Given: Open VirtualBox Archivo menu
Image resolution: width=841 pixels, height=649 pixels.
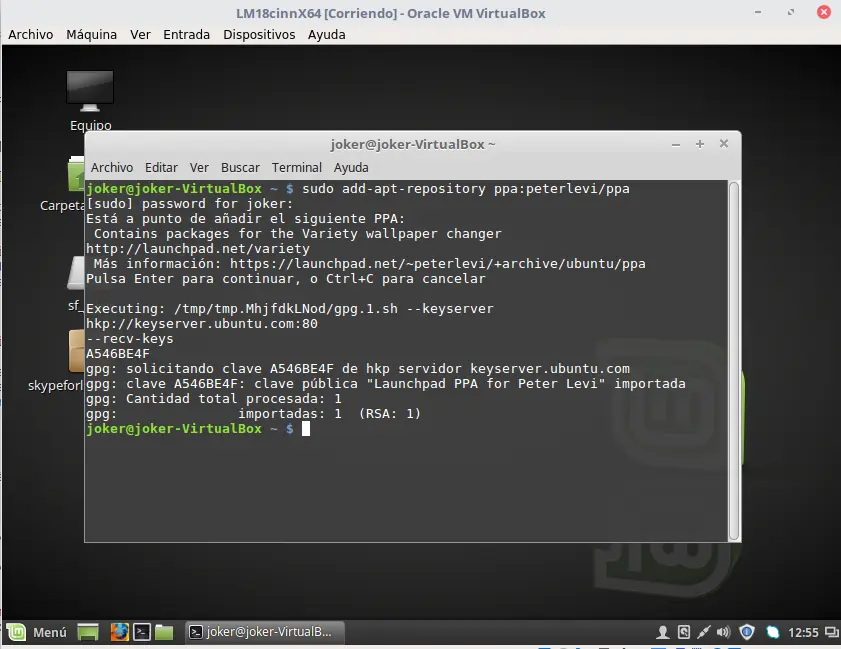Looking at the screenshot, I should 31,35.
